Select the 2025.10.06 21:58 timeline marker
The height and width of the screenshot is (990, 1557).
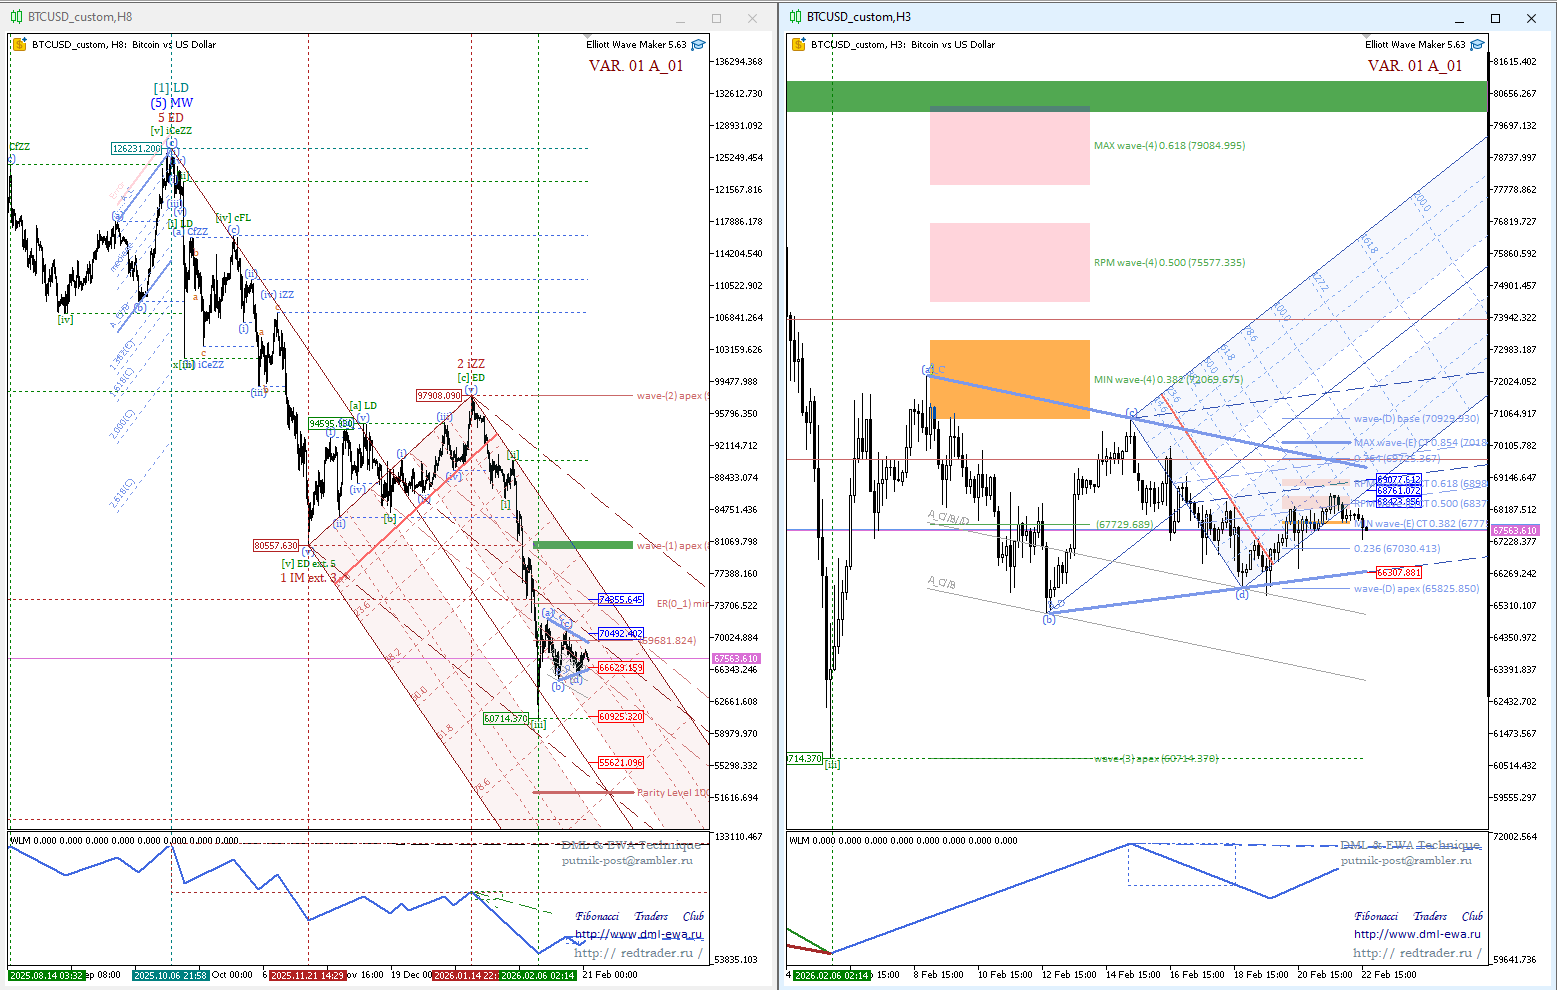(x=171, y=975)
